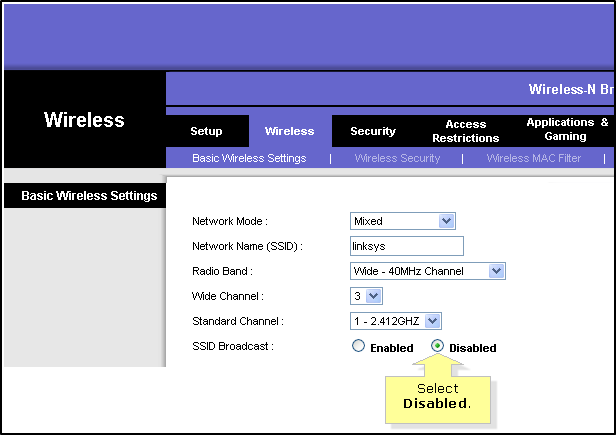Open the Wireless MAC Filter sub-tab link
The height and width of the screenshot is (435, 616).
coord(534,158)
